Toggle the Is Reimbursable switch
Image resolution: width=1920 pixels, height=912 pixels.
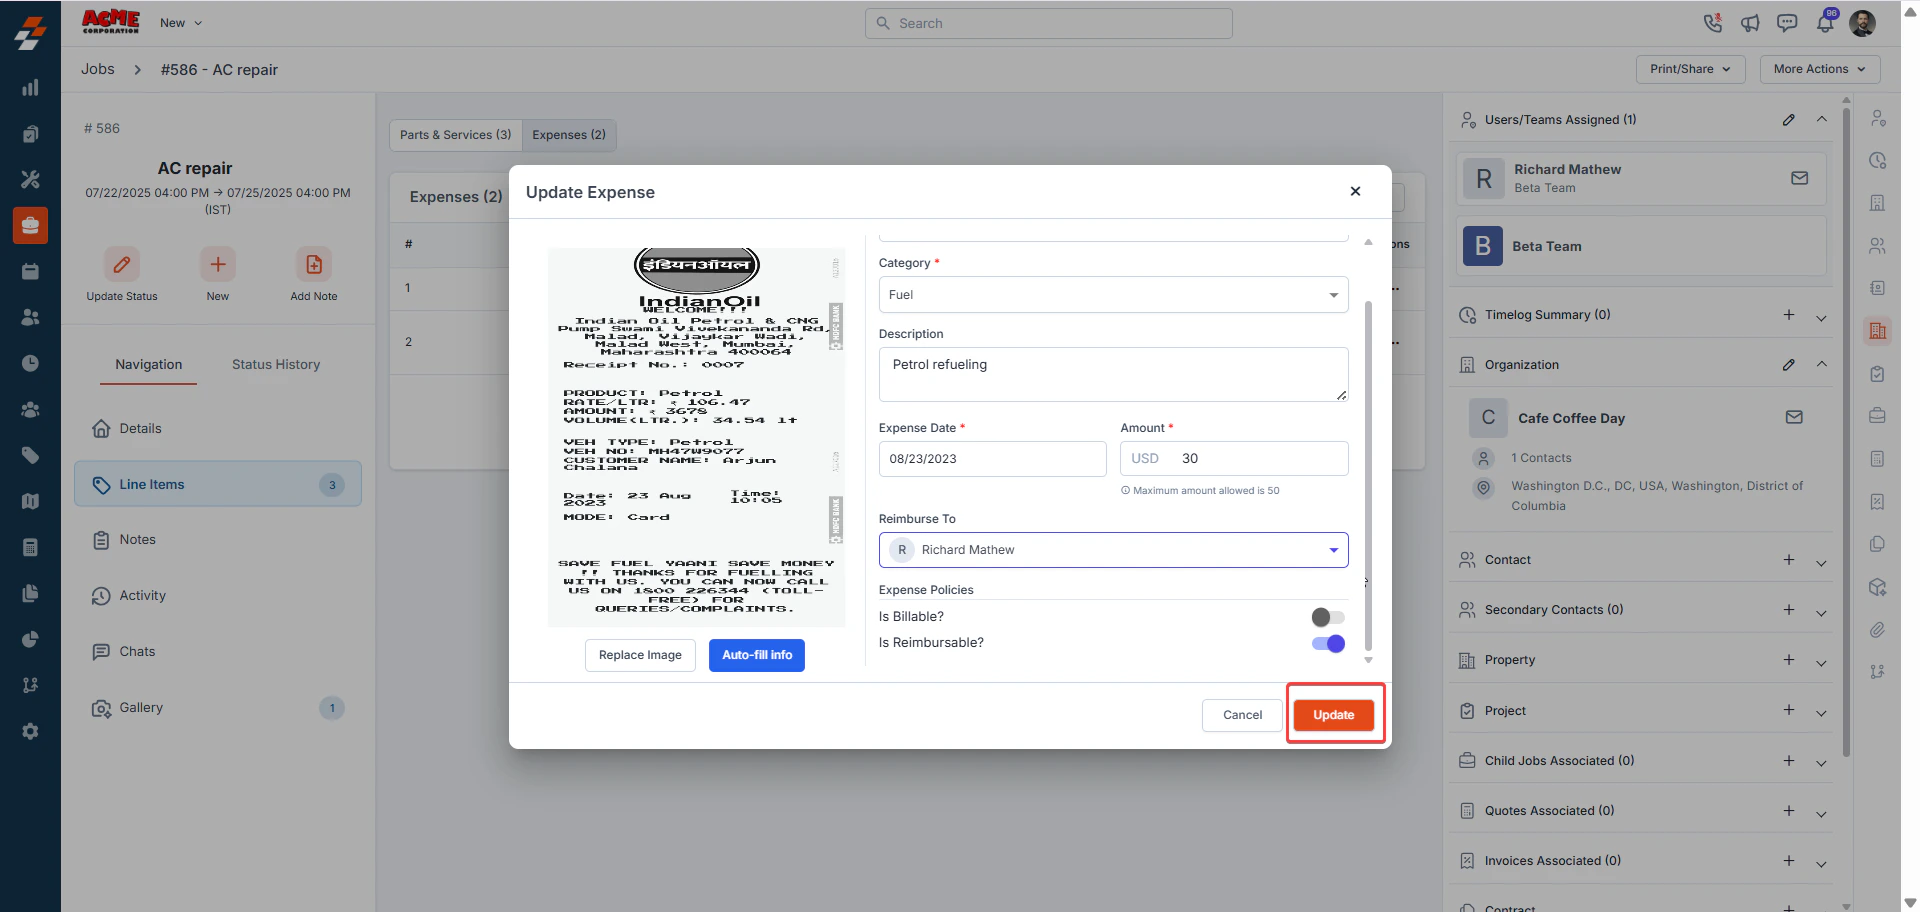tap(1328, 643)
